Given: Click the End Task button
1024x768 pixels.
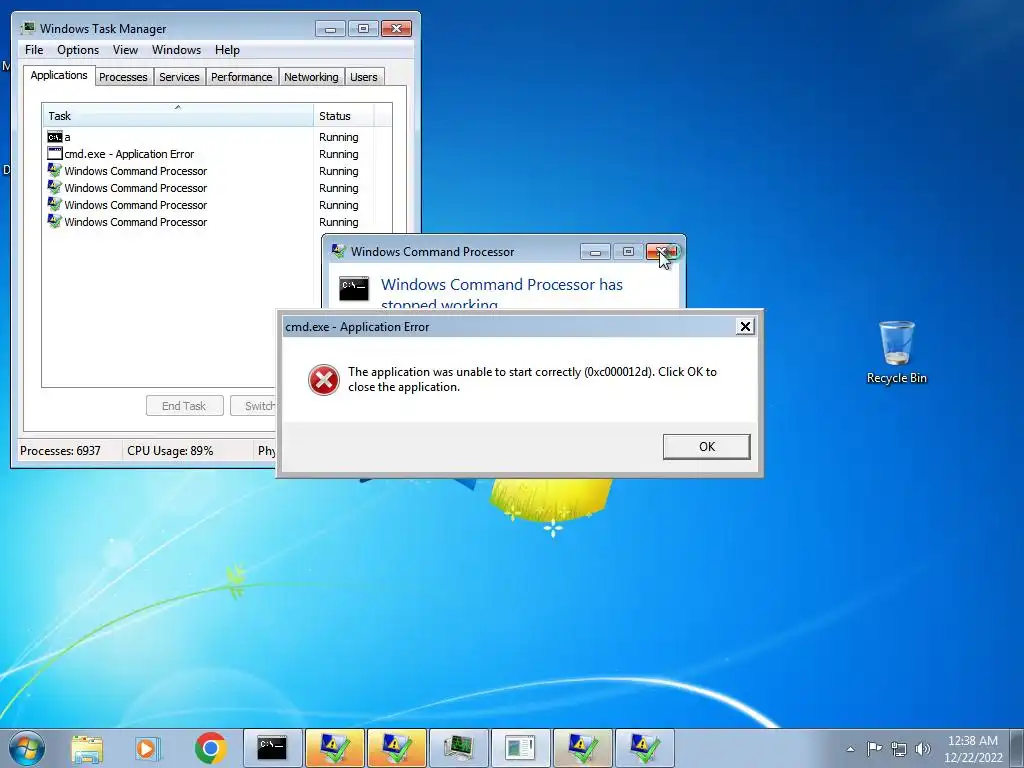Looking at the screenshot, I should pyautogui.click(x=184, y=406).
